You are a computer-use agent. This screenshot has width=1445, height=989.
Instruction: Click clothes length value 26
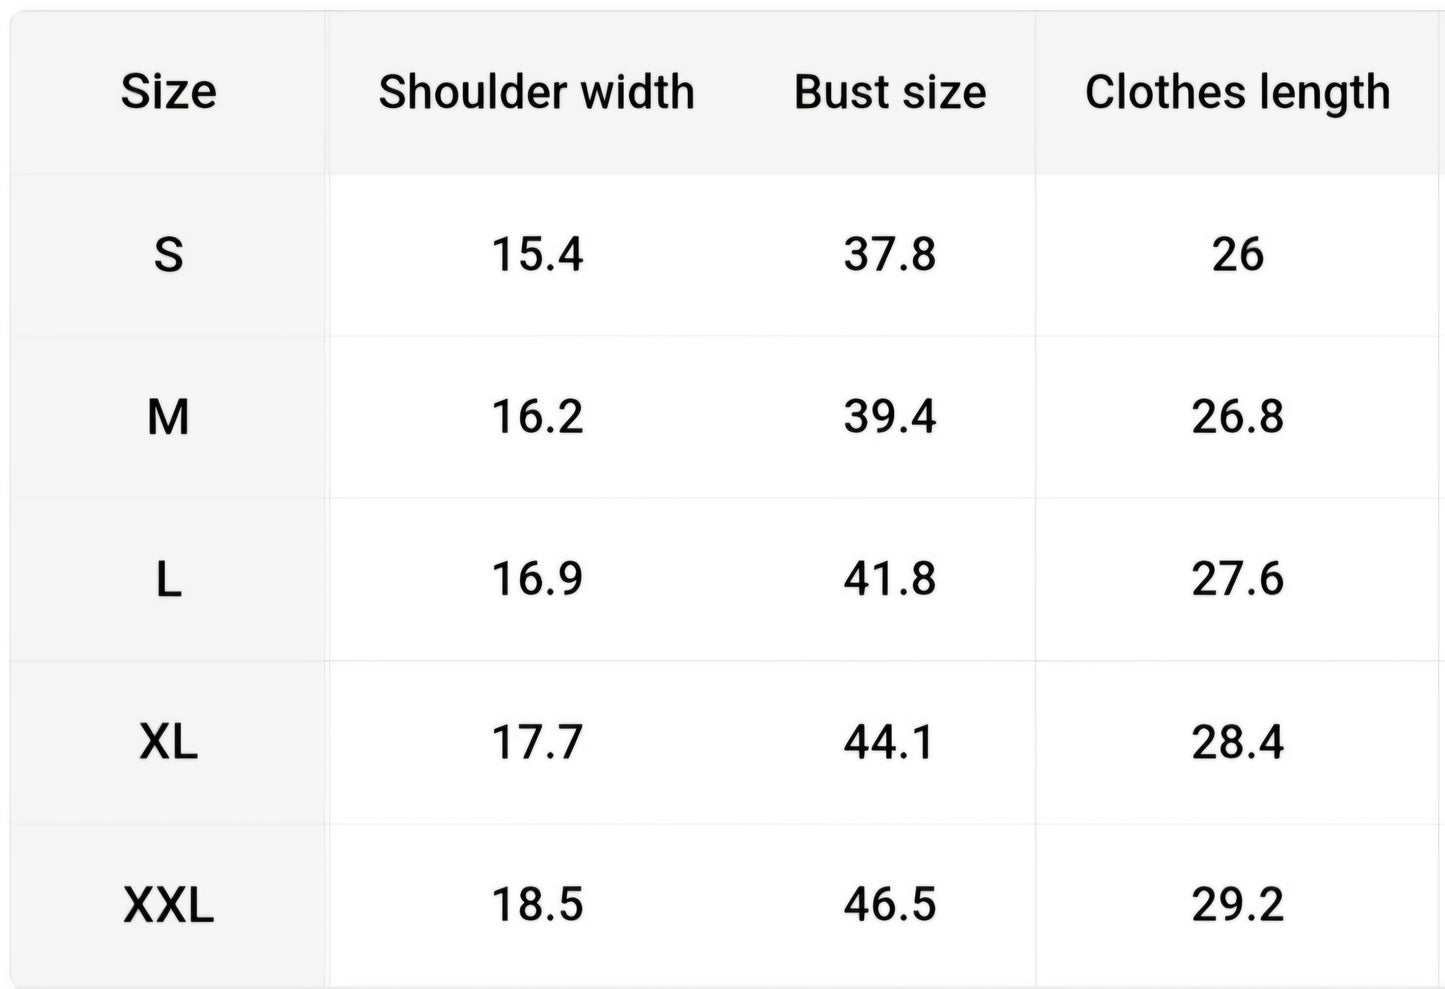point(1237,254)
